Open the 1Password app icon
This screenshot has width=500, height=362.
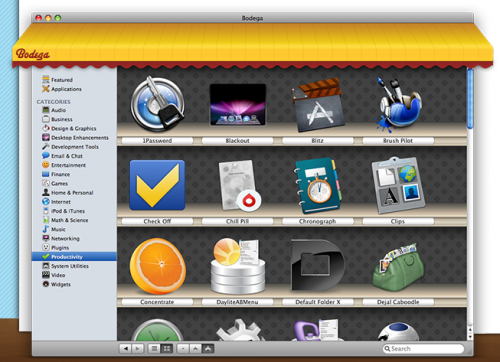pos(157,104)
